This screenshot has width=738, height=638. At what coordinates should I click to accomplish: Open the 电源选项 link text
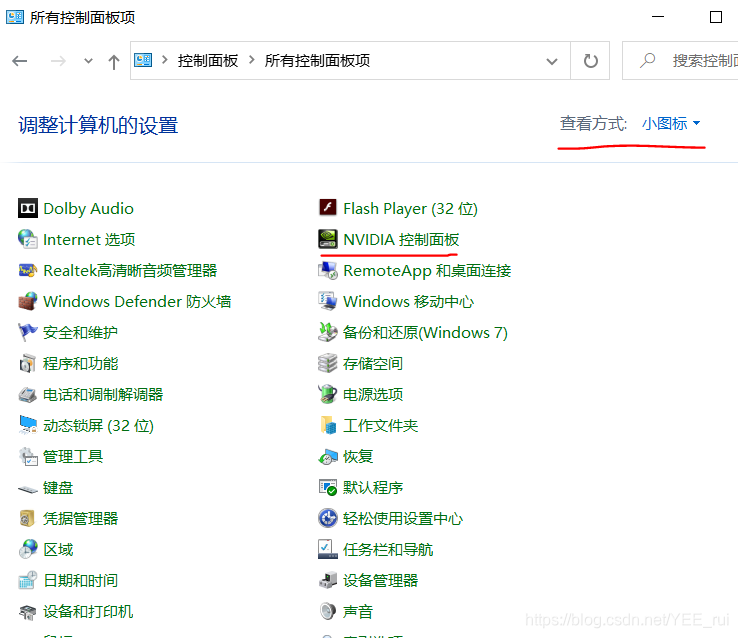373,395
